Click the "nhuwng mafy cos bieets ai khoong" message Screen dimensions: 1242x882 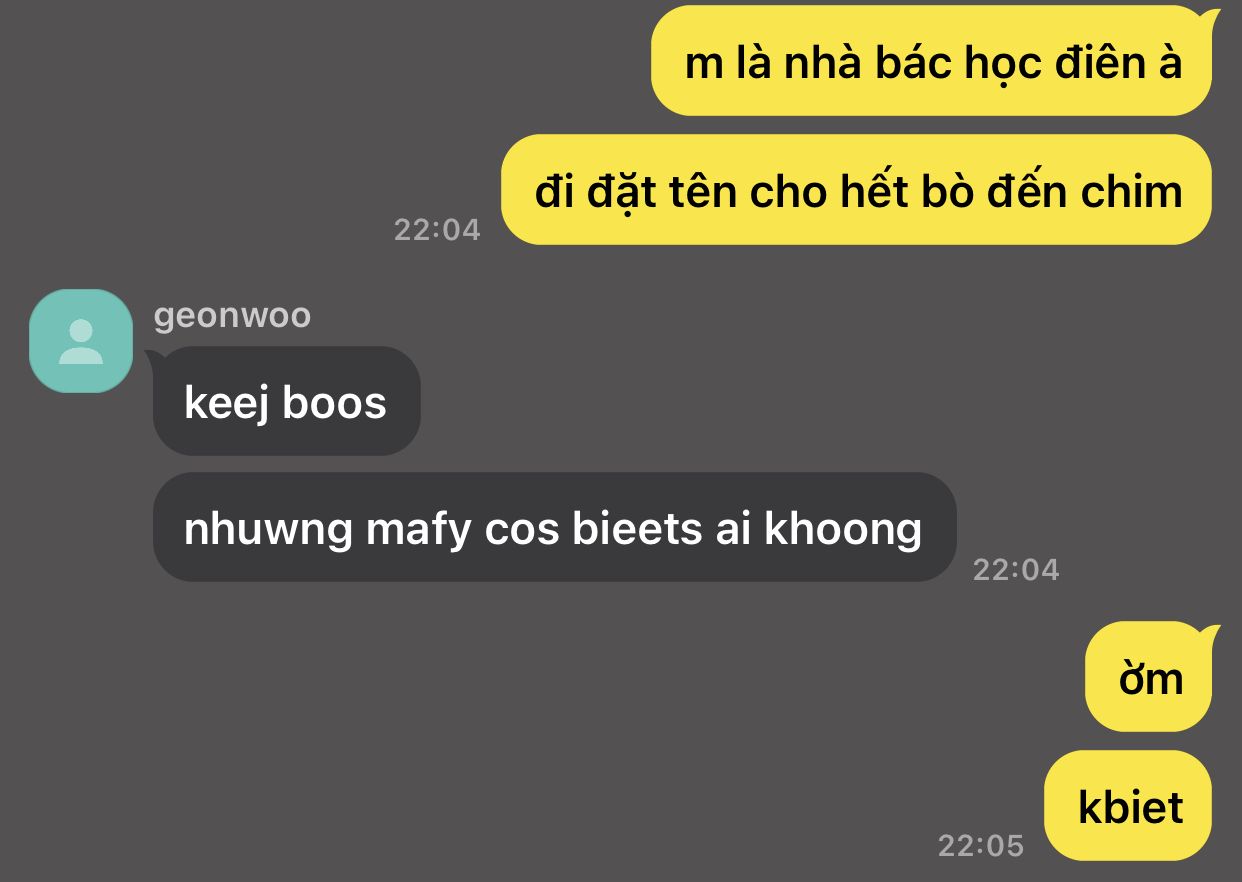[554, 528]
